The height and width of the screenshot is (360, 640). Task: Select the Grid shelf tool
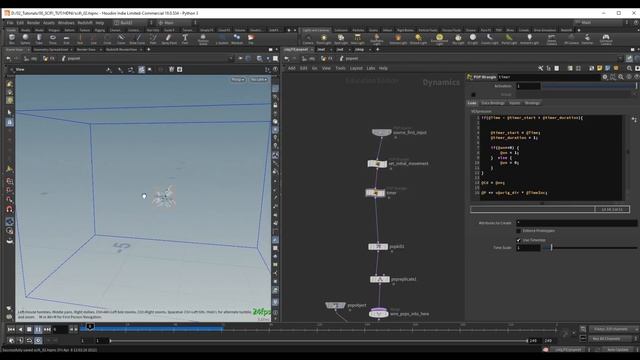tap(66, 39)
